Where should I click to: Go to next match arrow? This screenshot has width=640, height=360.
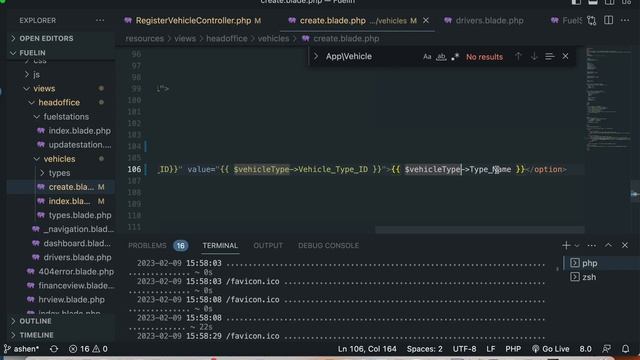tap(534, 57)
